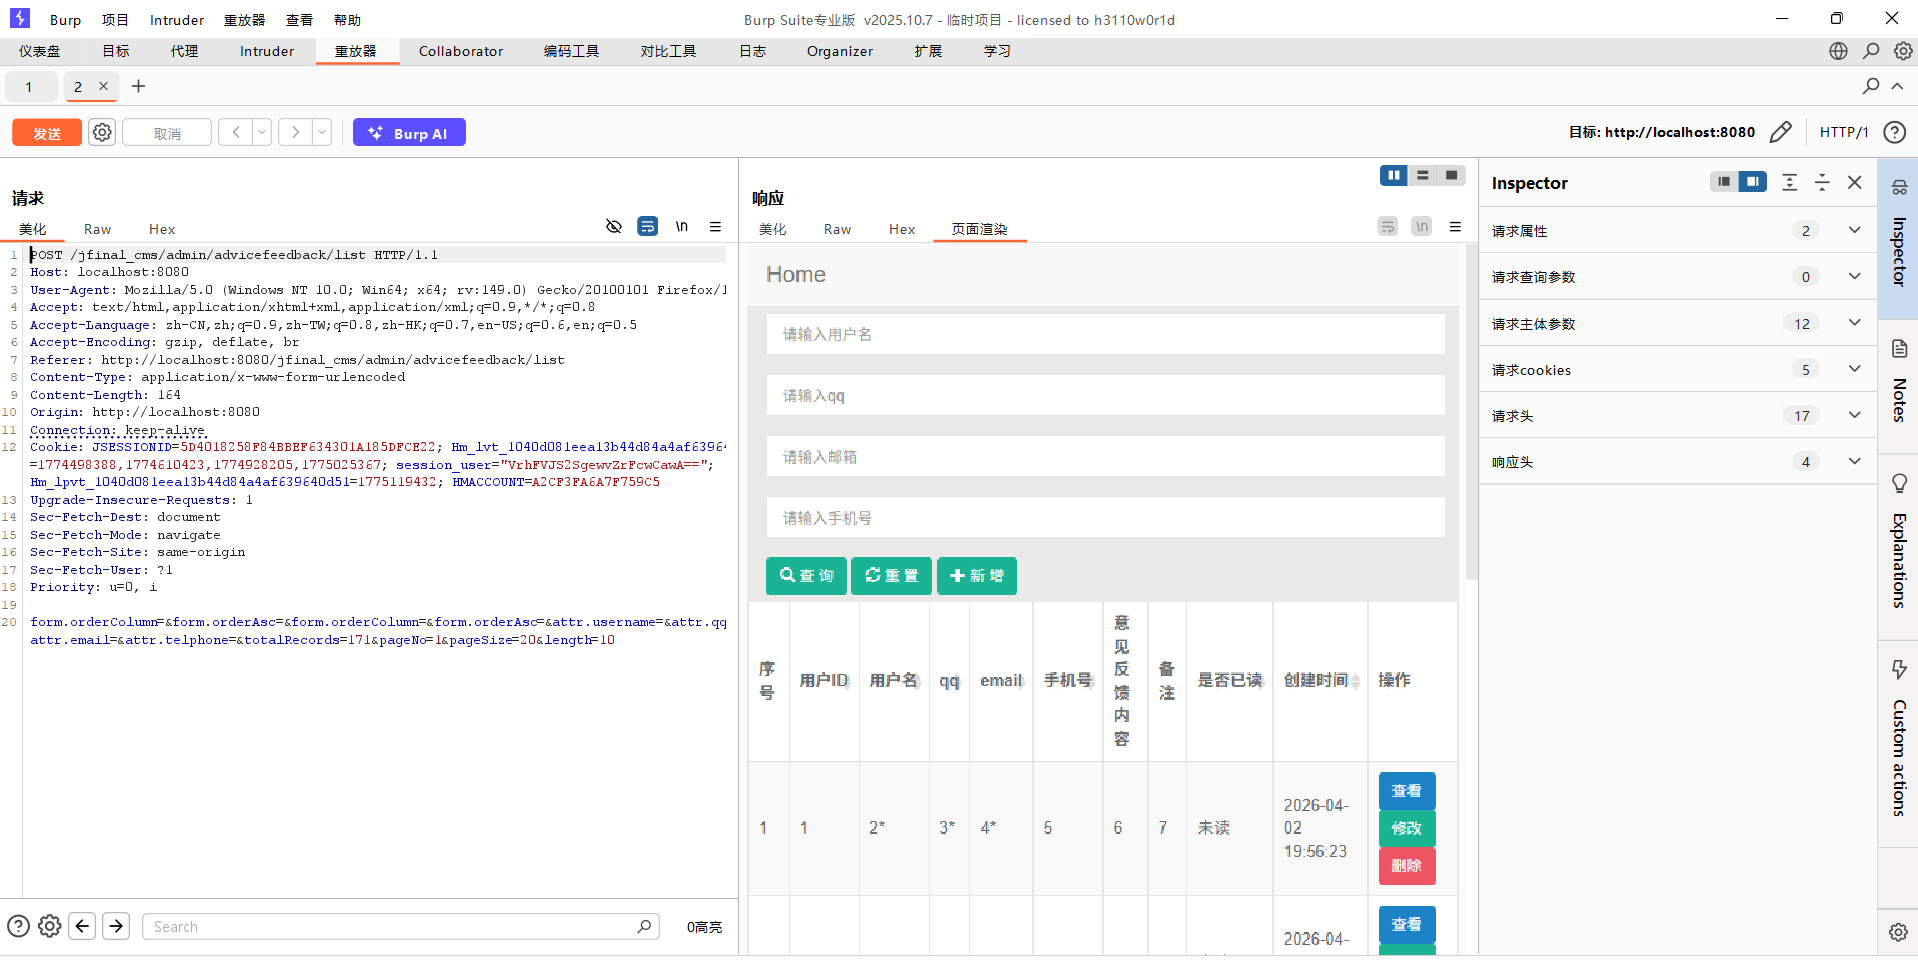Launch the Burp AI button
This screenshot has height=960, width=1918.
click(x=409, y=133)
